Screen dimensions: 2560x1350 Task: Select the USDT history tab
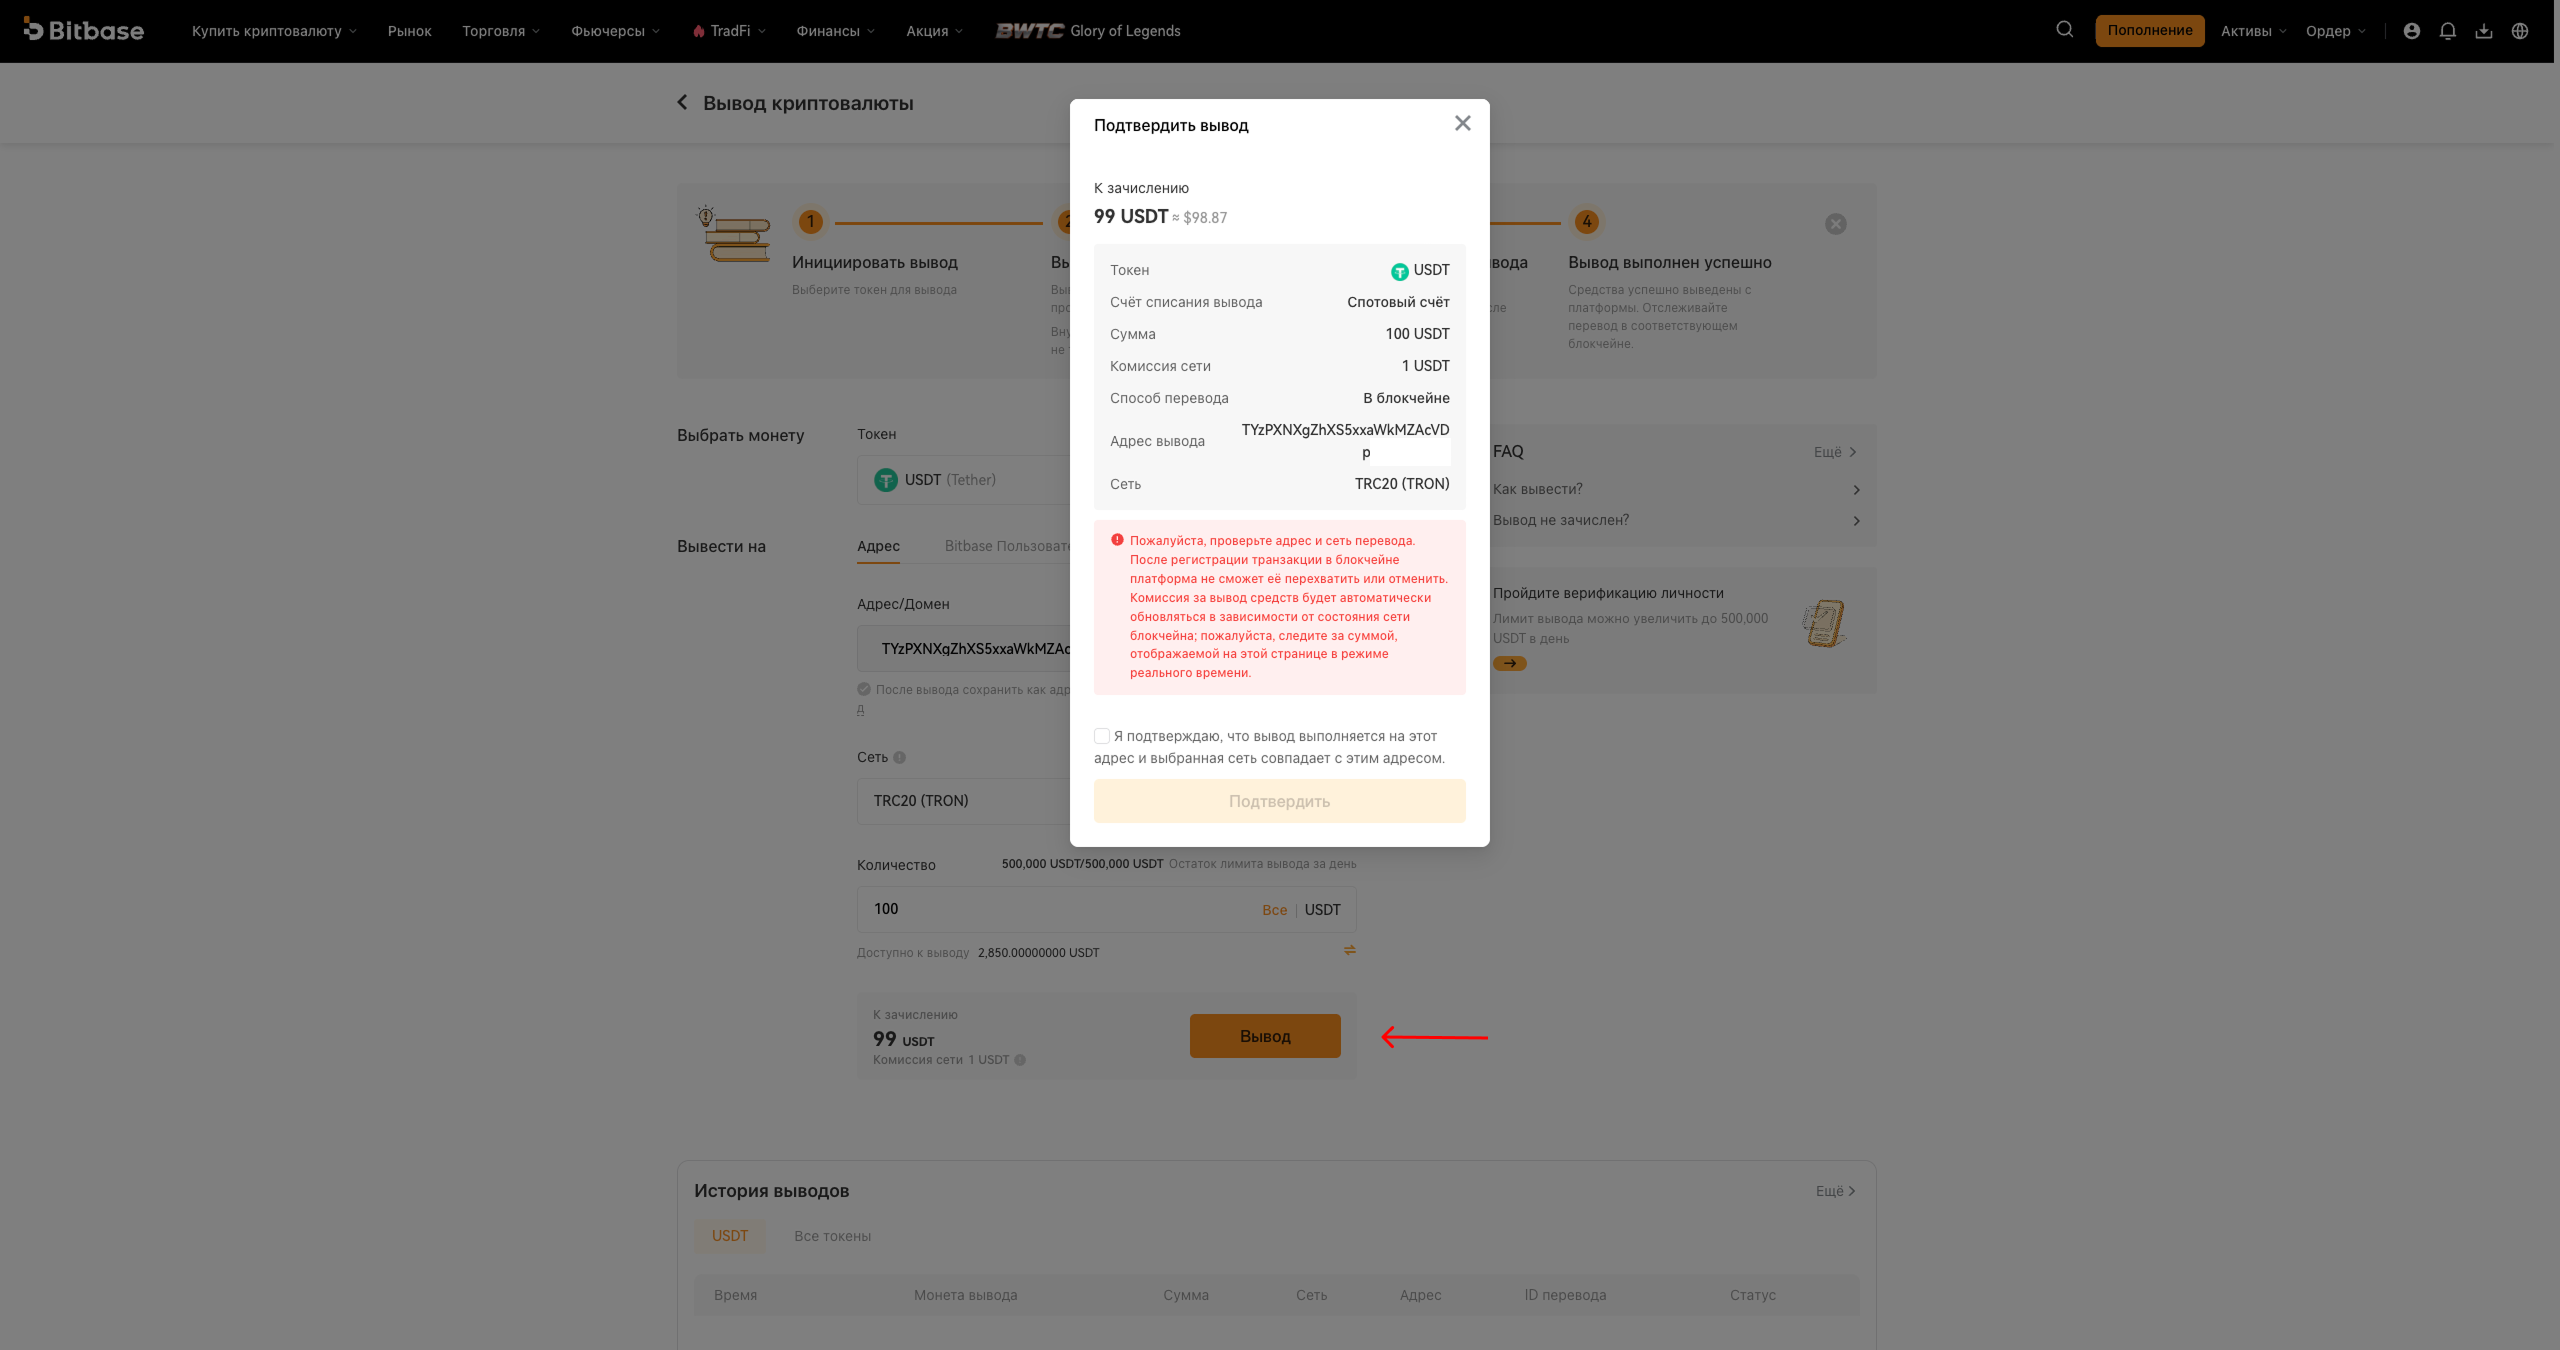click(729, 1236)
